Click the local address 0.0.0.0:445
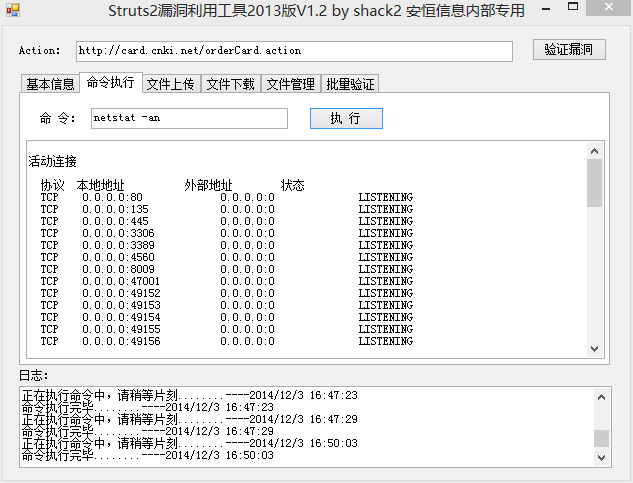The height and width of the screenshot is (483, 633). pos(115,221)
